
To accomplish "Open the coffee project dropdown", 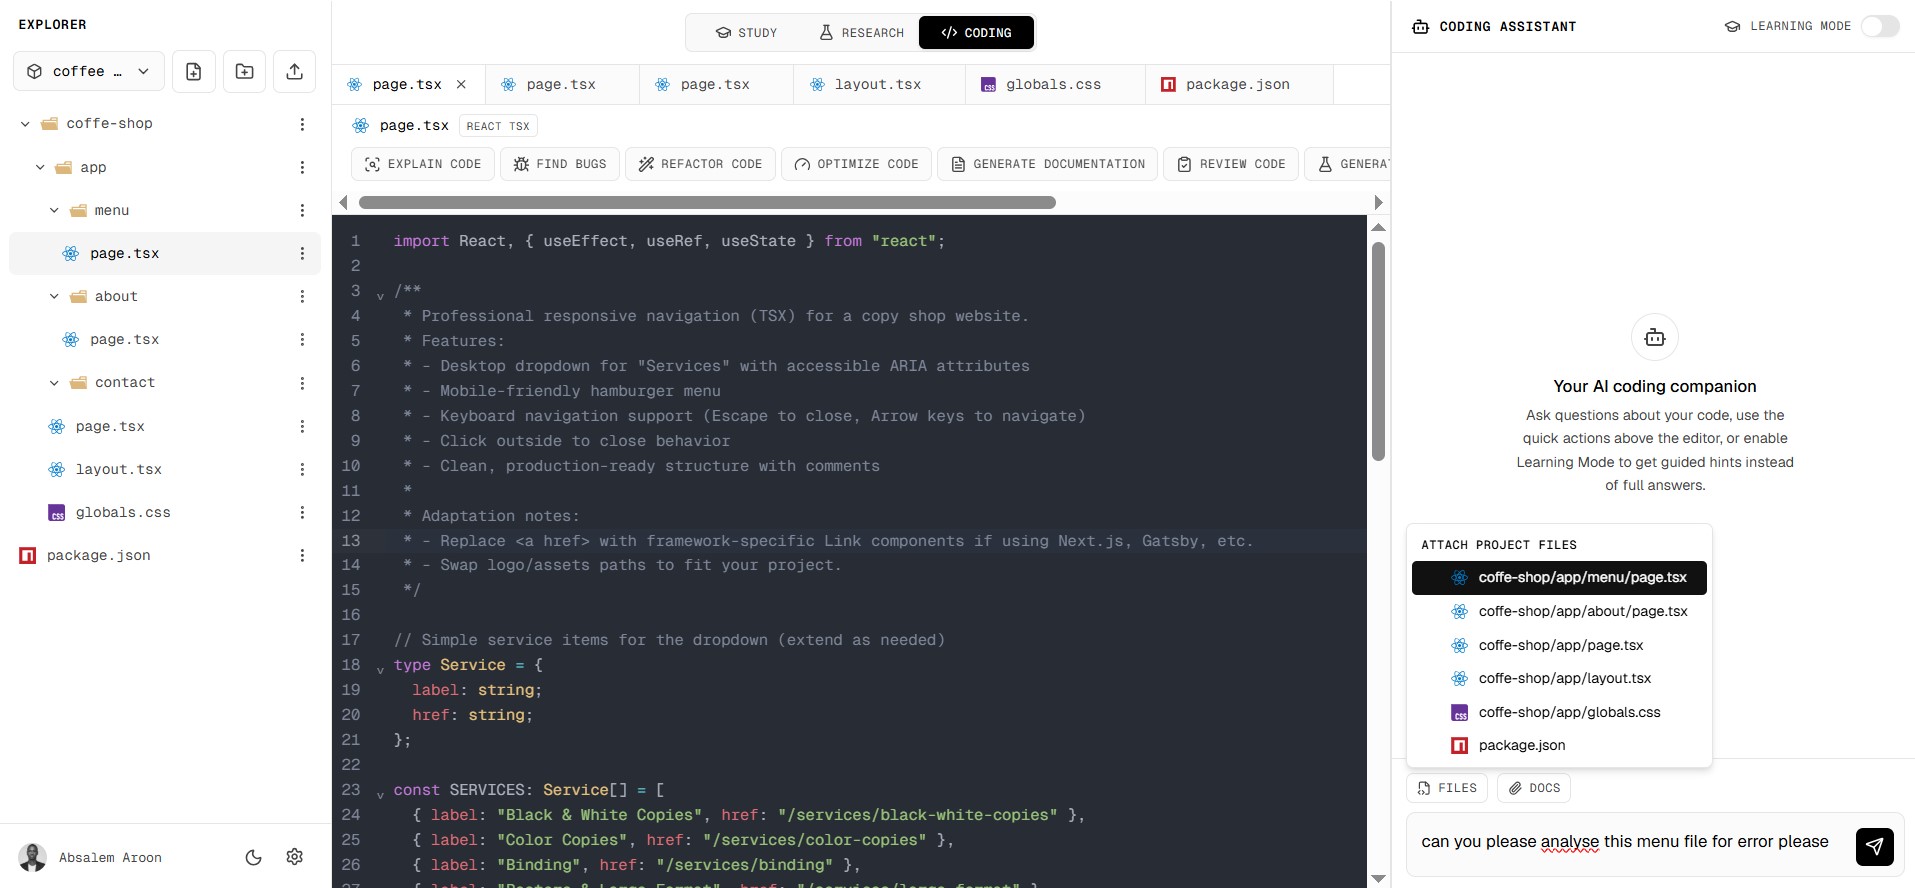I will tap(89, 71).
